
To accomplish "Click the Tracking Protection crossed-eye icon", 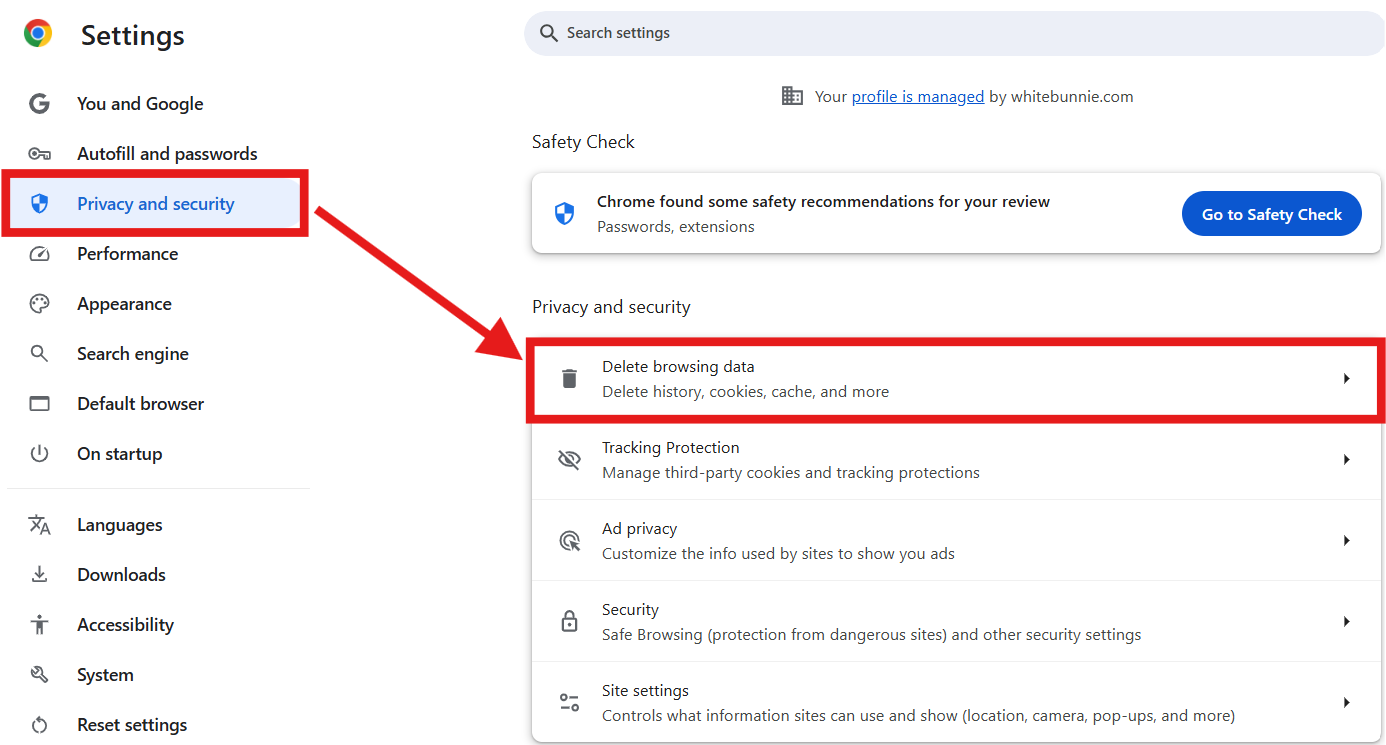I will (569, 460).
